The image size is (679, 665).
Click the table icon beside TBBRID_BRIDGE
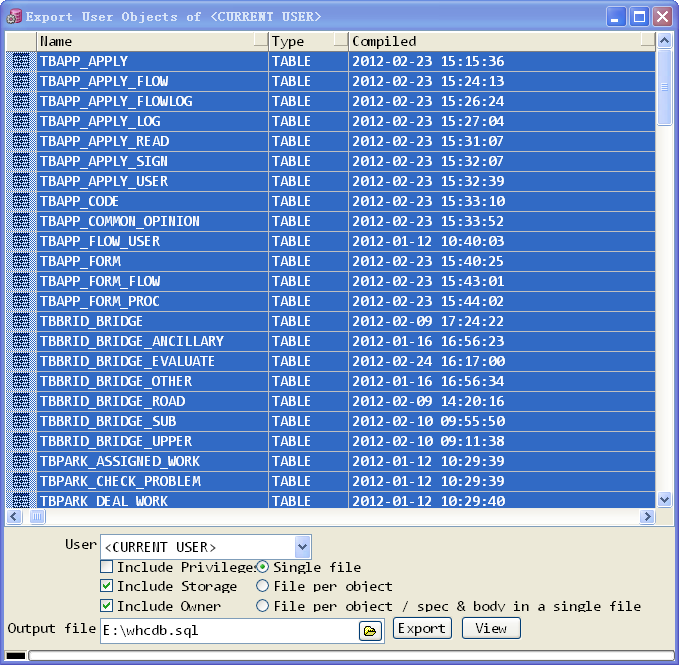[21, 321]
